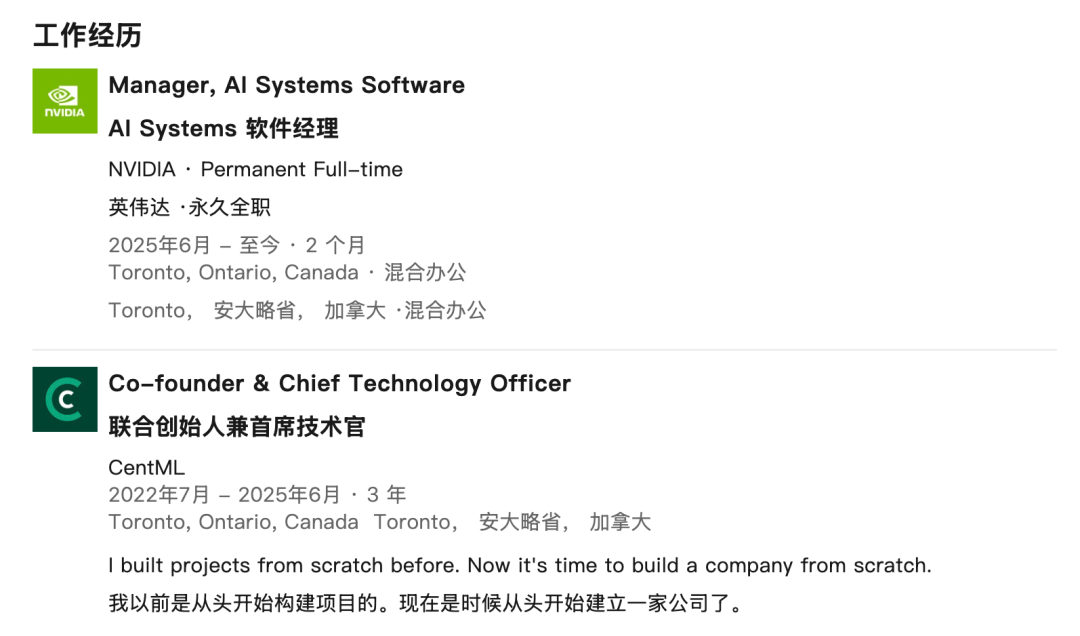Image resolution: width=1080 pixels, height=636 pixels.
Task: Select the CentML entry Toronto, Ontario, Canada location
Action: point(233,522)
